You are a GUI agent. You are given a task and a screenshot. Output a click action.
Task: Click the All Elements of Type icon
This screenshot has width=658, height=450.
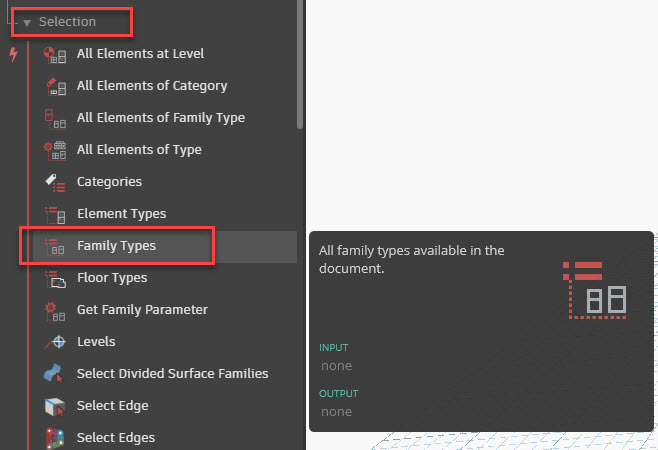click(55, 150)
